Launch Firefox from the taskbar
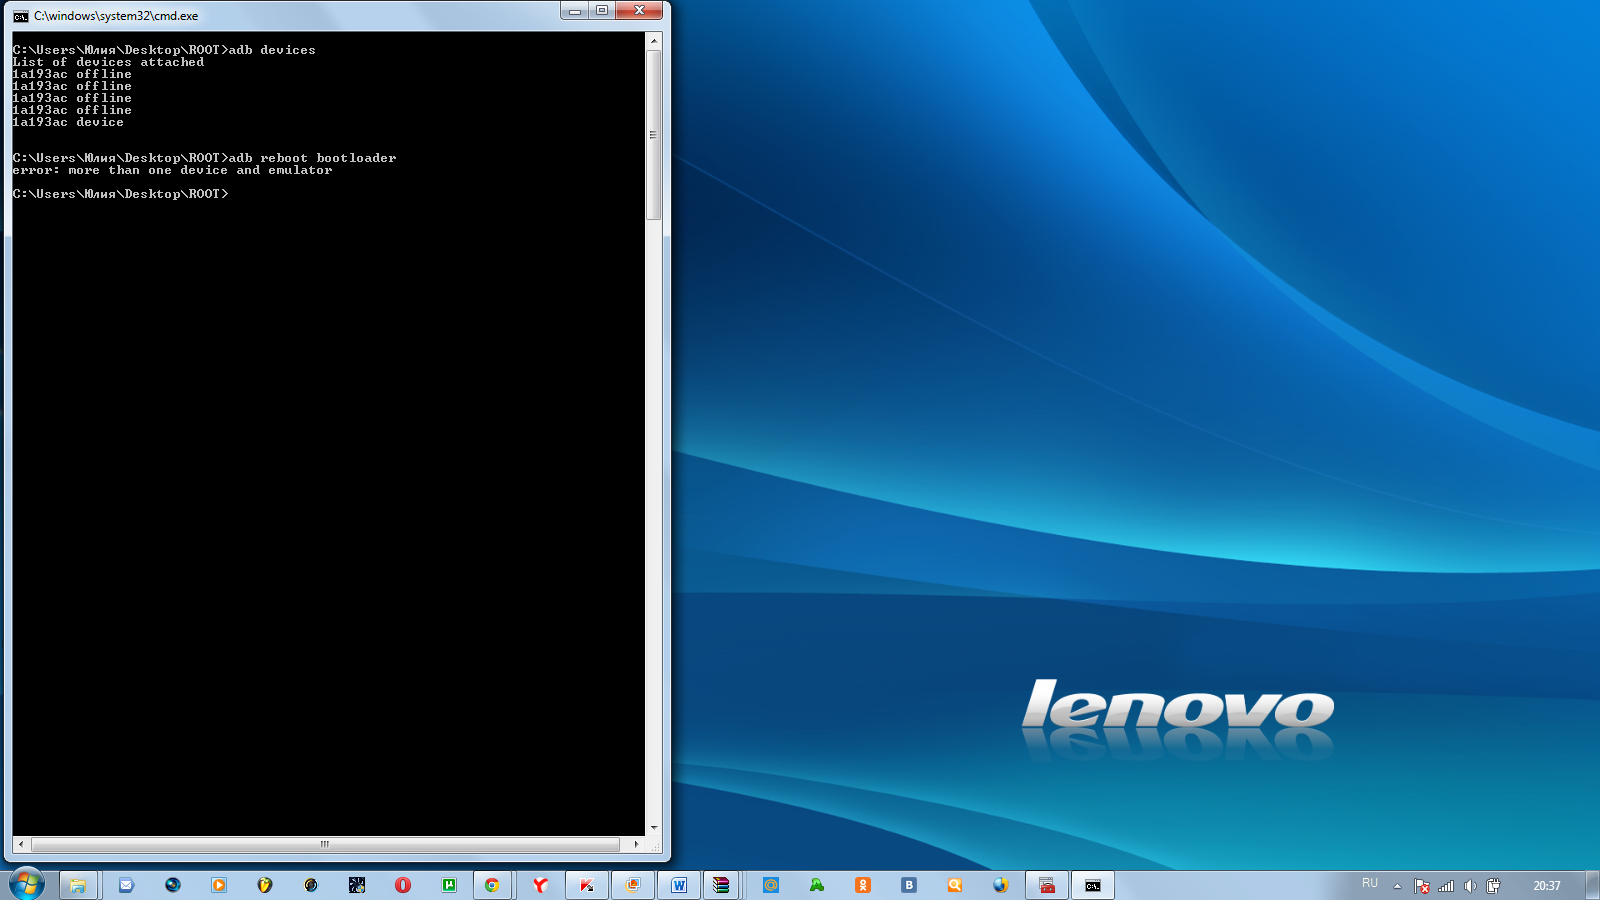The width and height of the screenshot is (1600, 900). (x=1001, y=885)
